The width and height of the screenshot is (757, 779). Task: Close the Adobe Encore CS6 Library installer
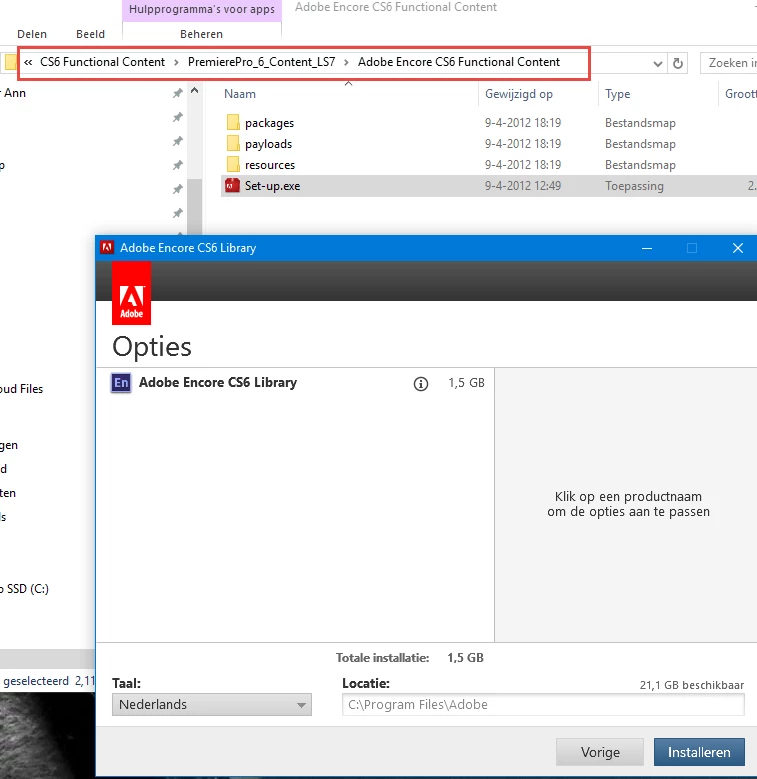pos(738,248)
